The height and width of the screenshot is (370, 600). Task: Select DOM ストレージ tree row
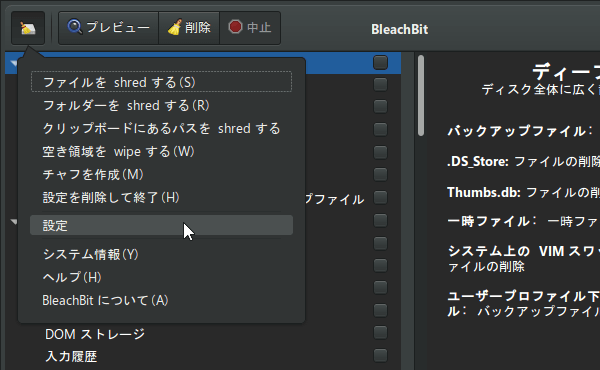[x=203, y=334]
